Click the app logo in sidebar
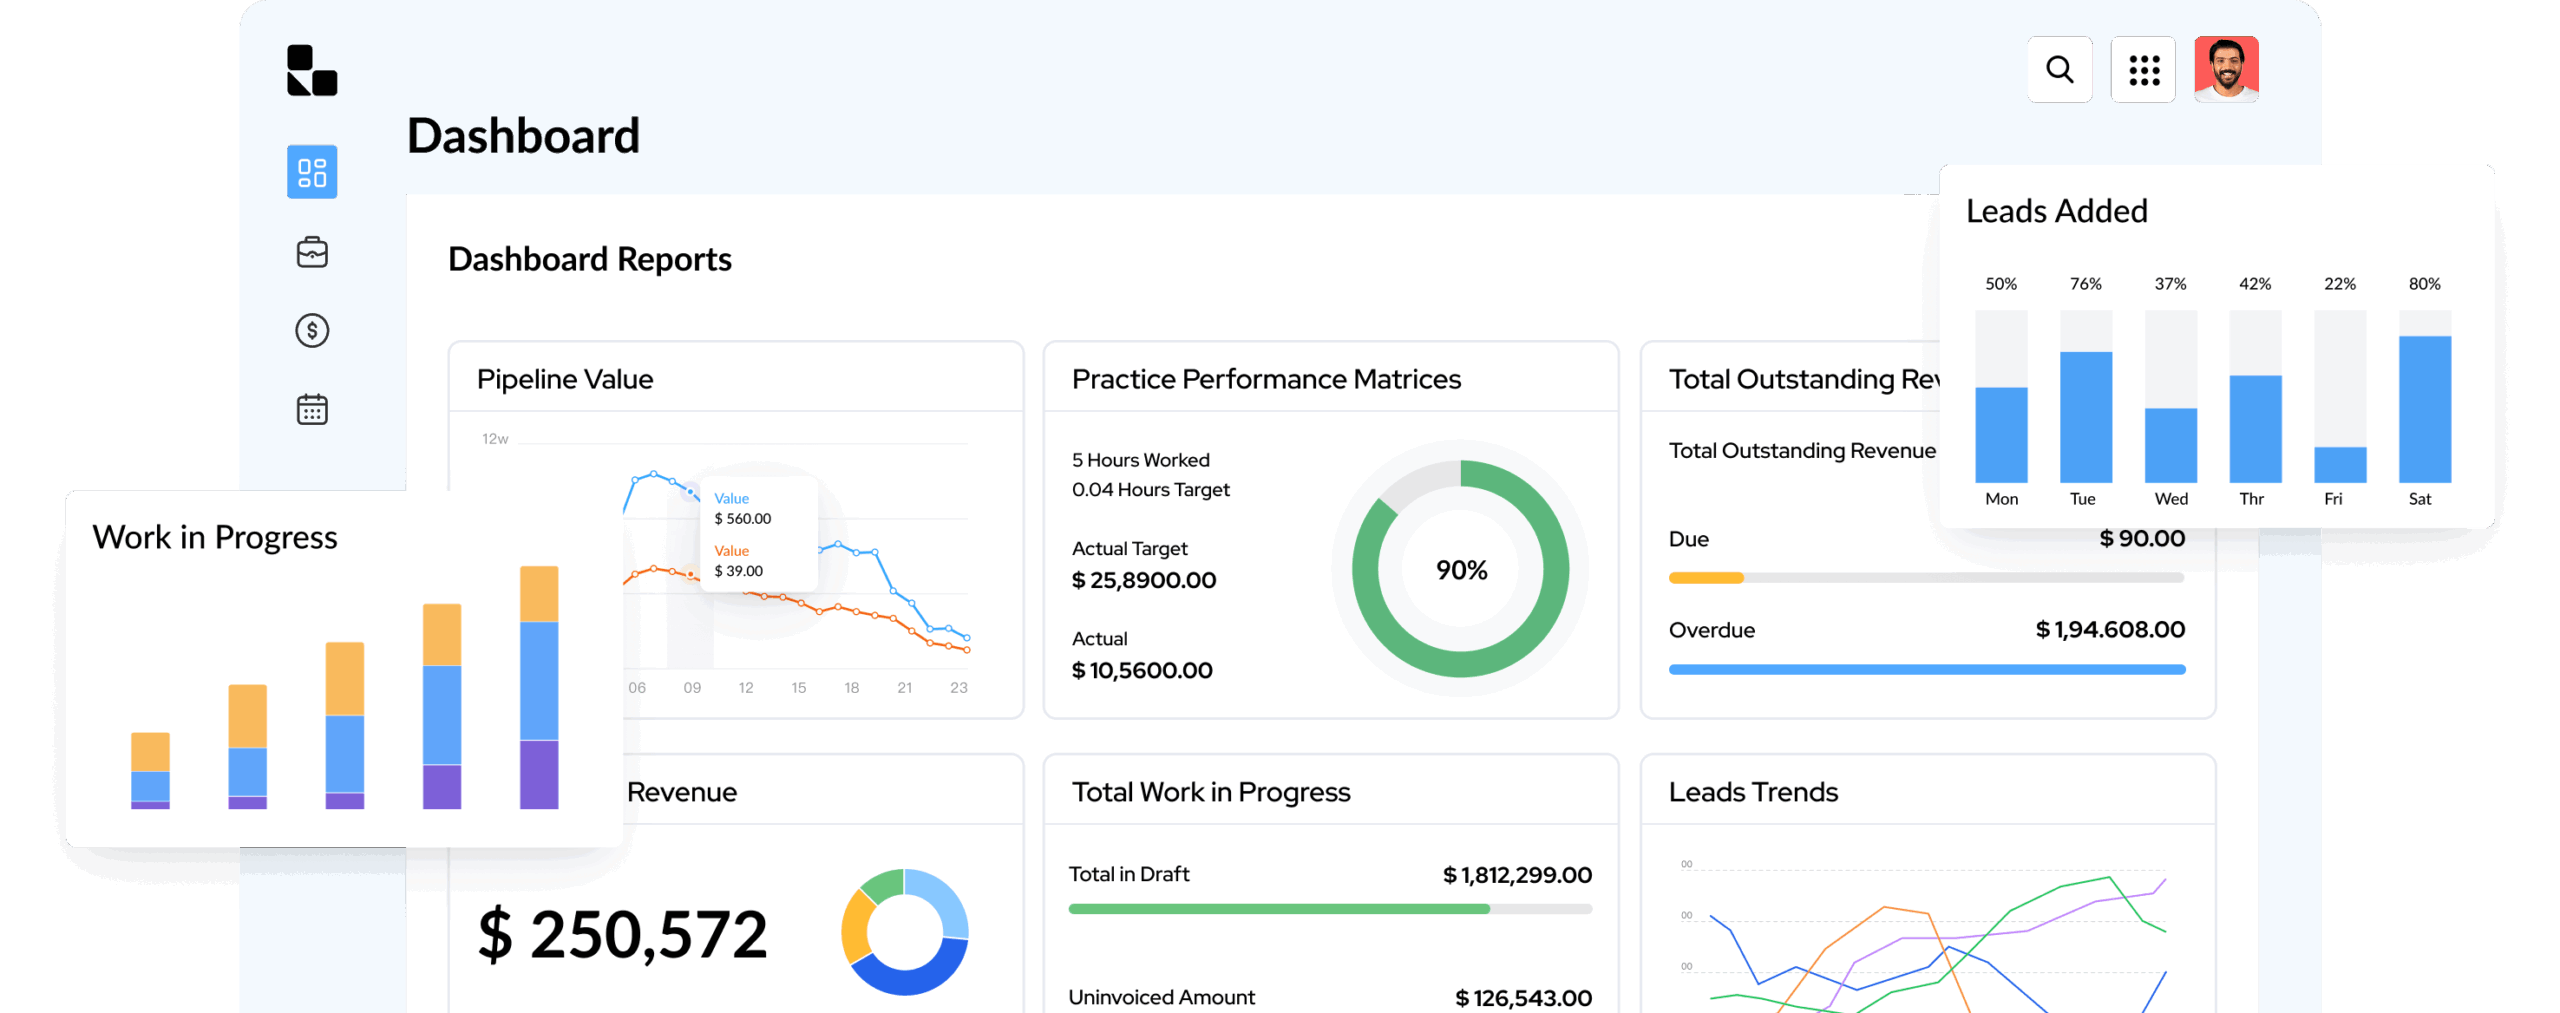 pyautogui.click(x=312, y=71)
